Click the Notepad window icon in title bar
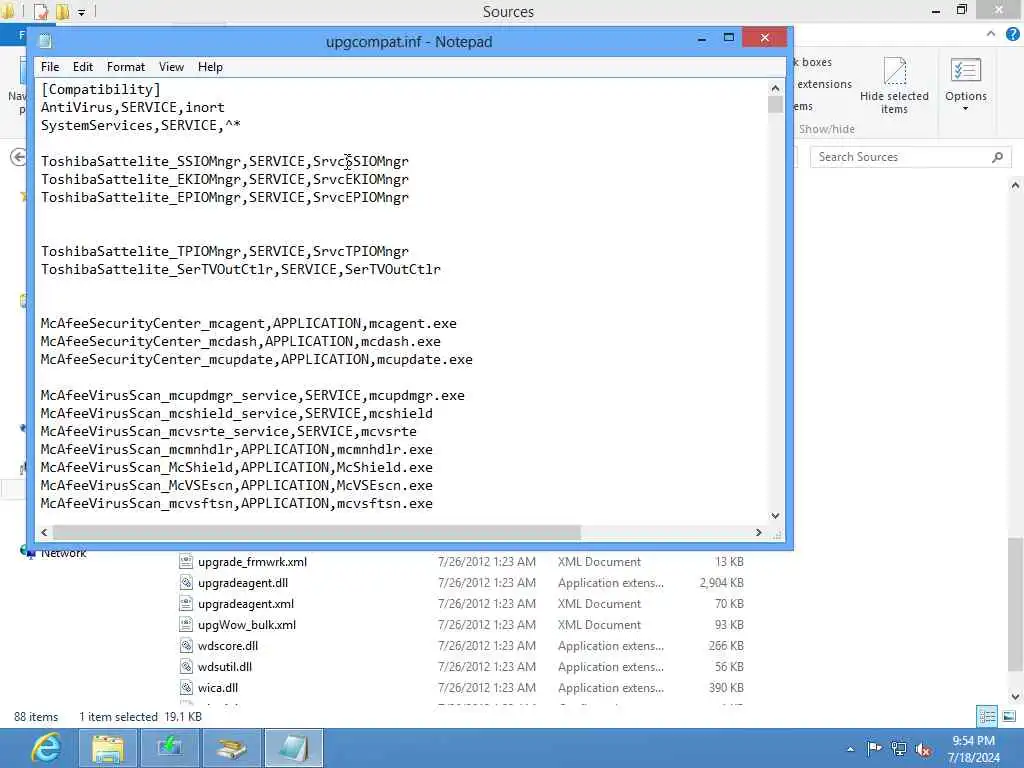Viewport: 1024px width, 768px height. click(x=45, y=41)
